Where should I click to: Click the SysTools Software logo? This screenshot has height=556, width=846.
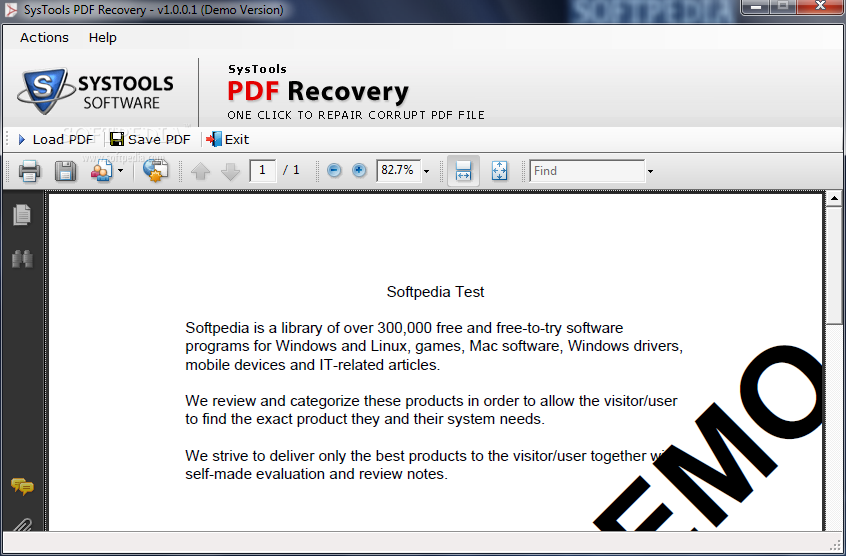95,91
